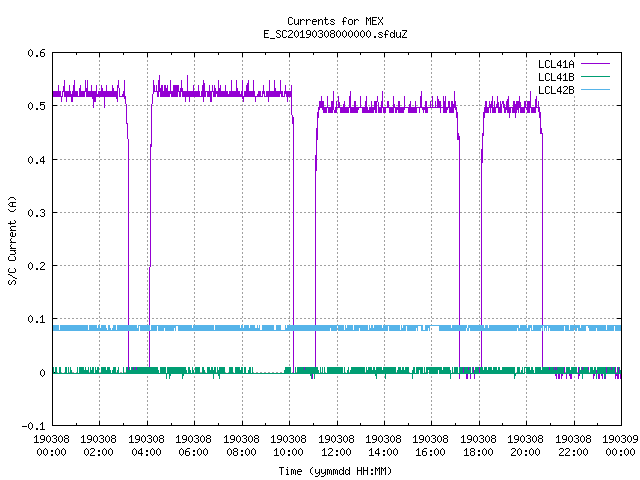Screen dimensions: 640x480
Task: Click the blue line sample beside LCL42B
Action: coord(595,89)
